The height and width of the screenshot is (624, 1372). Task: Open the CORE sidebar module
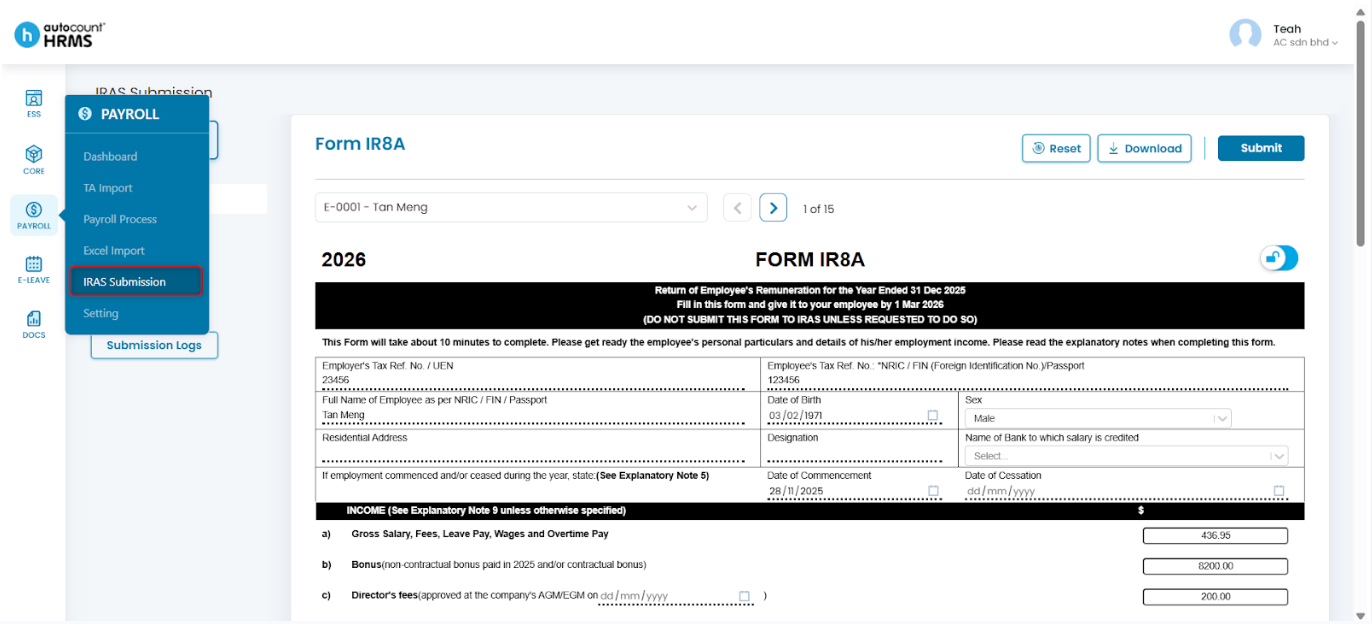[34, 160]
